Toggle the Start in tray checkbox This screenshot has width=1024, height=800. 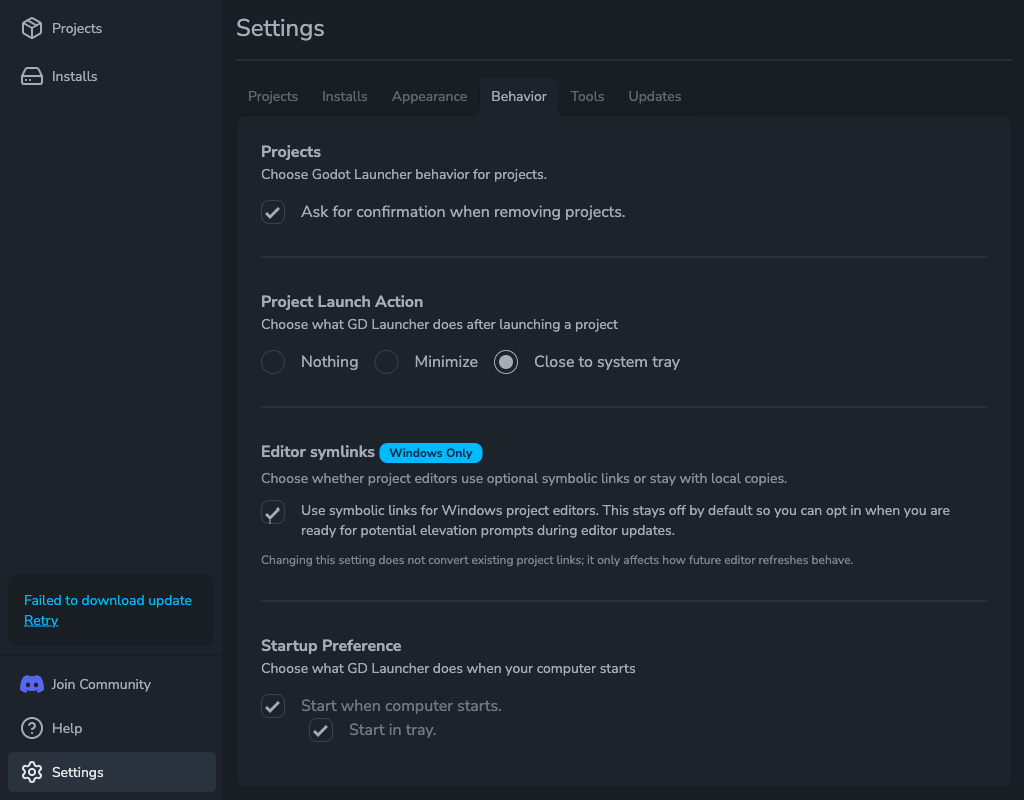click(321, 730)
